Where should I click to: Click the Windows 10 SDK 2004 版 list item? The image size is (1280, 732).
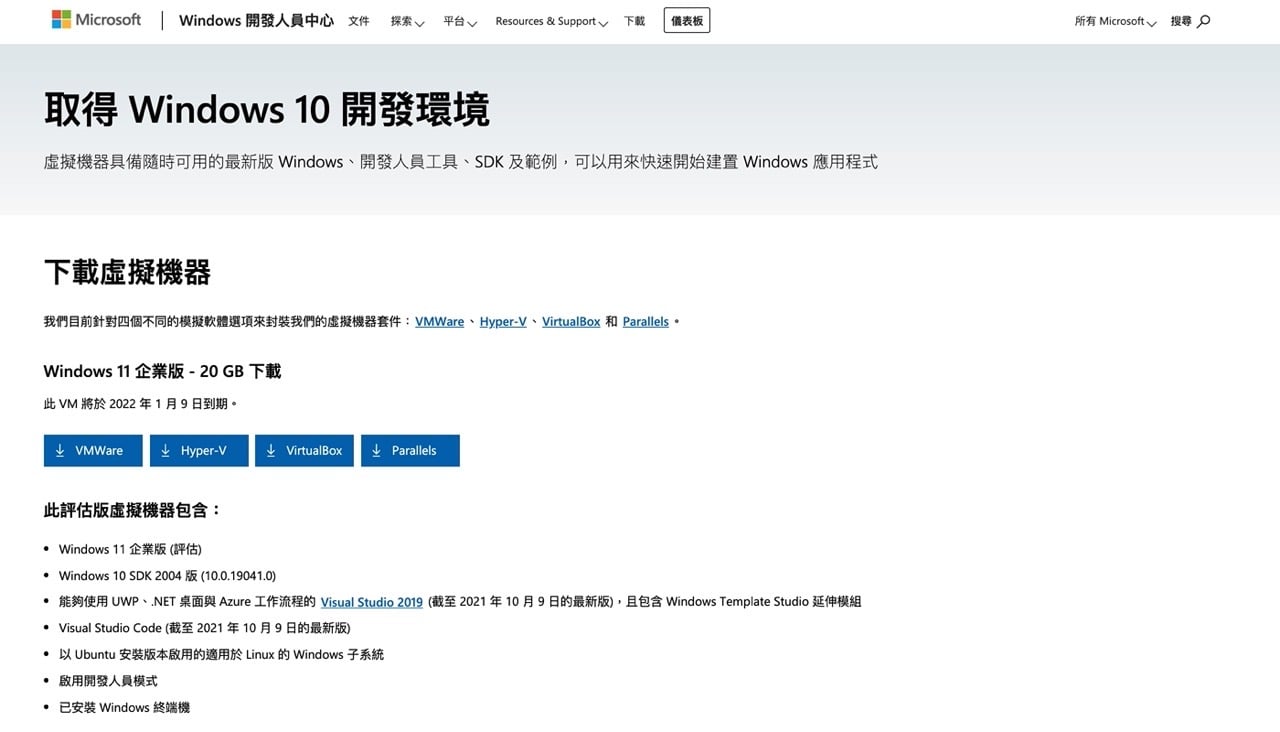[167, 576]
